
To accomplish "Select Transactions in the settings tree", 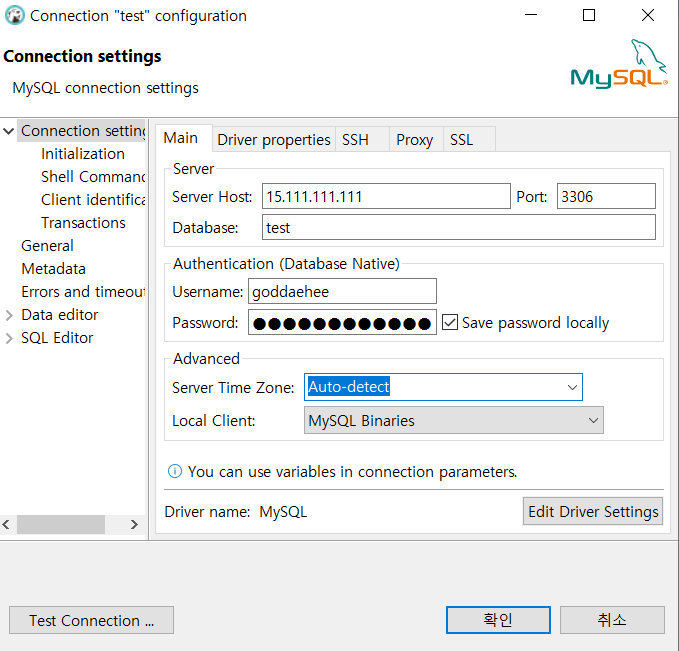I will click(x=83, y=223).
